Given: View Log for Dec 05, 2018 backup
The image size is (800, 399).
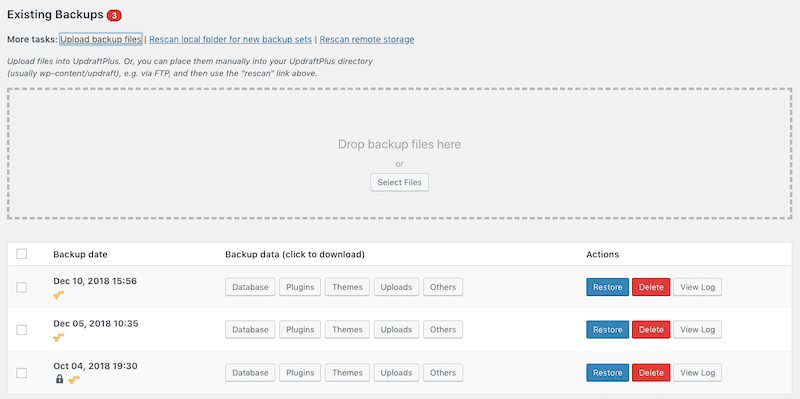Looking at the screenshot, I should coord(697,330).
